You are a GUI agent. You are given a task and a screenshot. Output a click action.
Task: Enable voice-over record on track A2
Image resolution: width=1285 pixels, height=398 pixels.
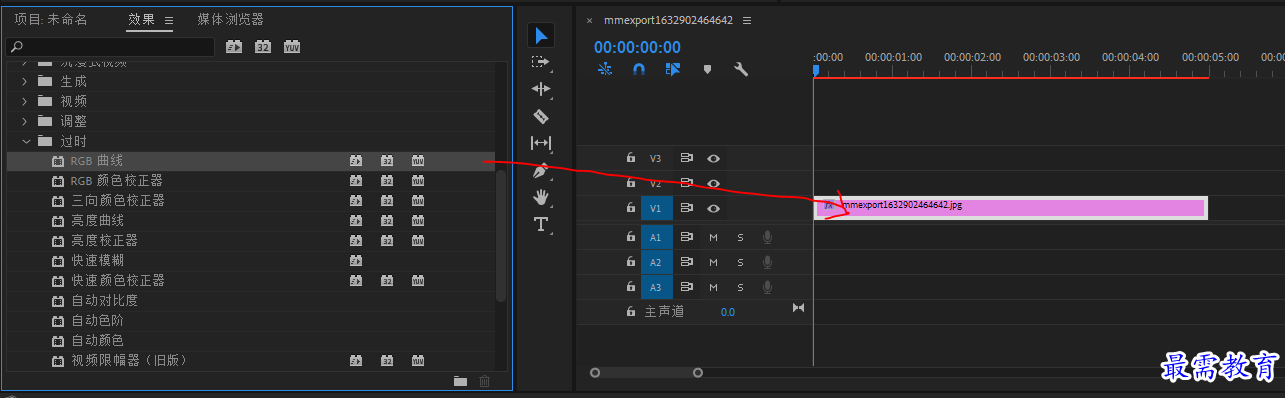pyautogui.click(x=767, y=262)
